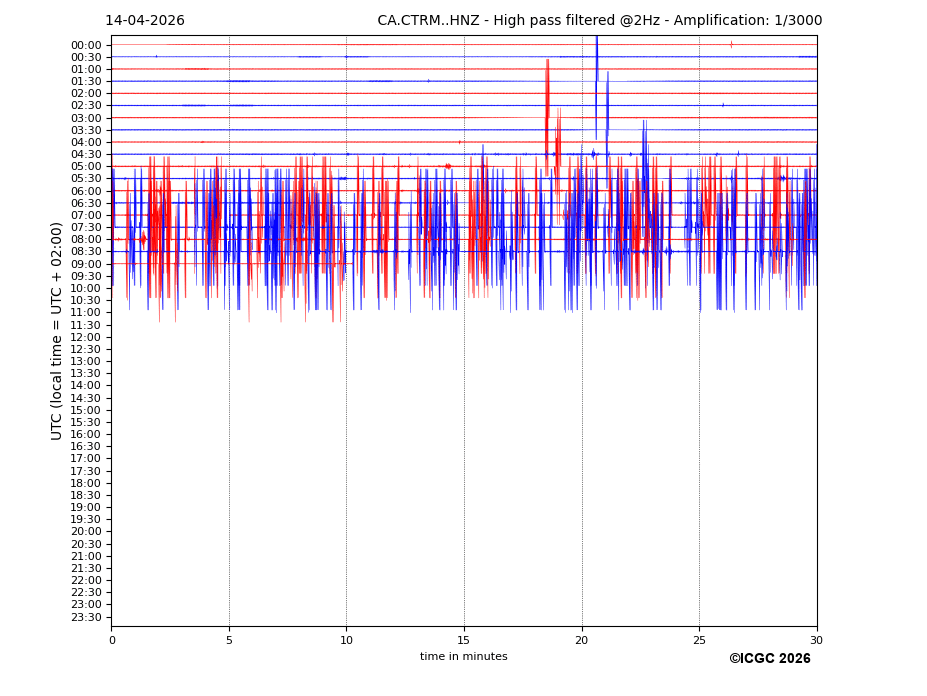Click the vertical UTC local time axis label
Screen dimensions: 927x696
[57, 331]
